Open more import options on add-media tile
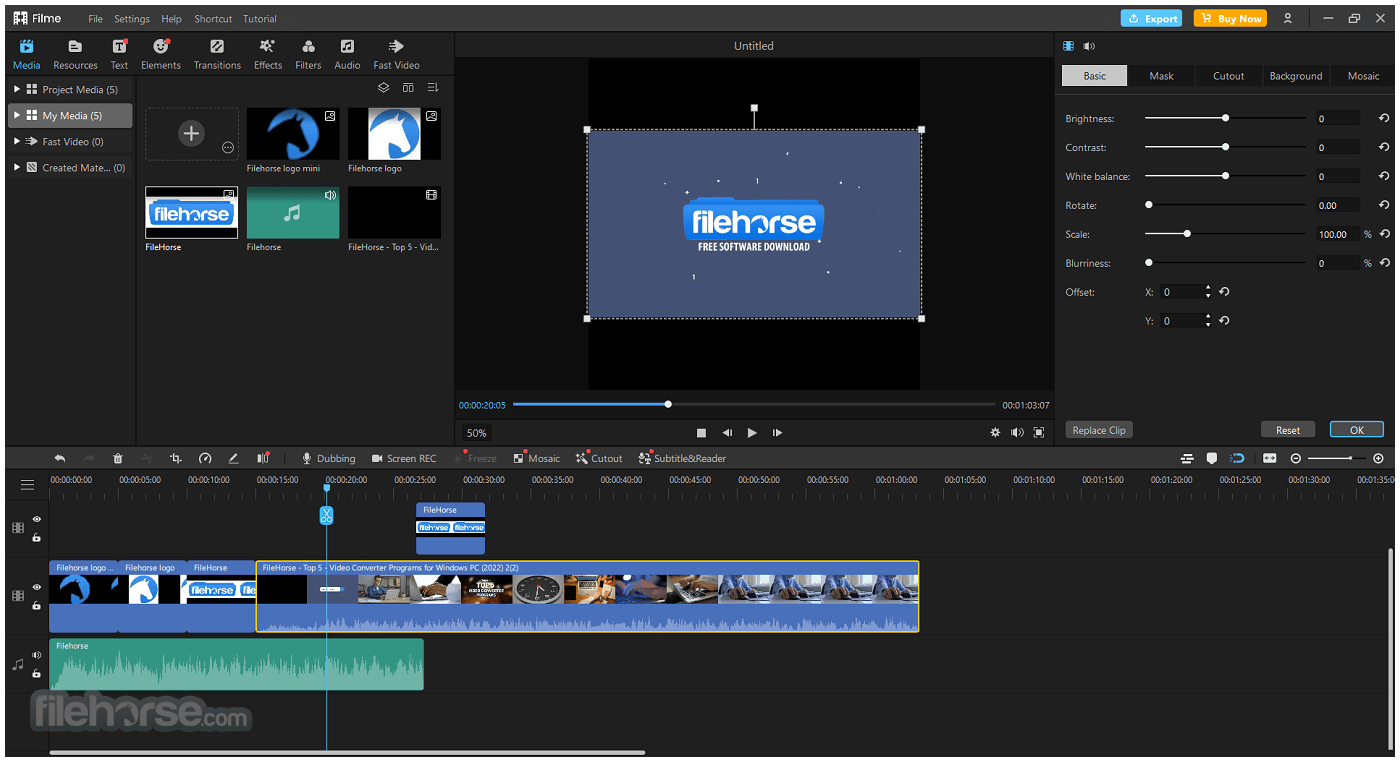Image resolution: width=1400 pixels, height=762 pixels. [228, 147]
